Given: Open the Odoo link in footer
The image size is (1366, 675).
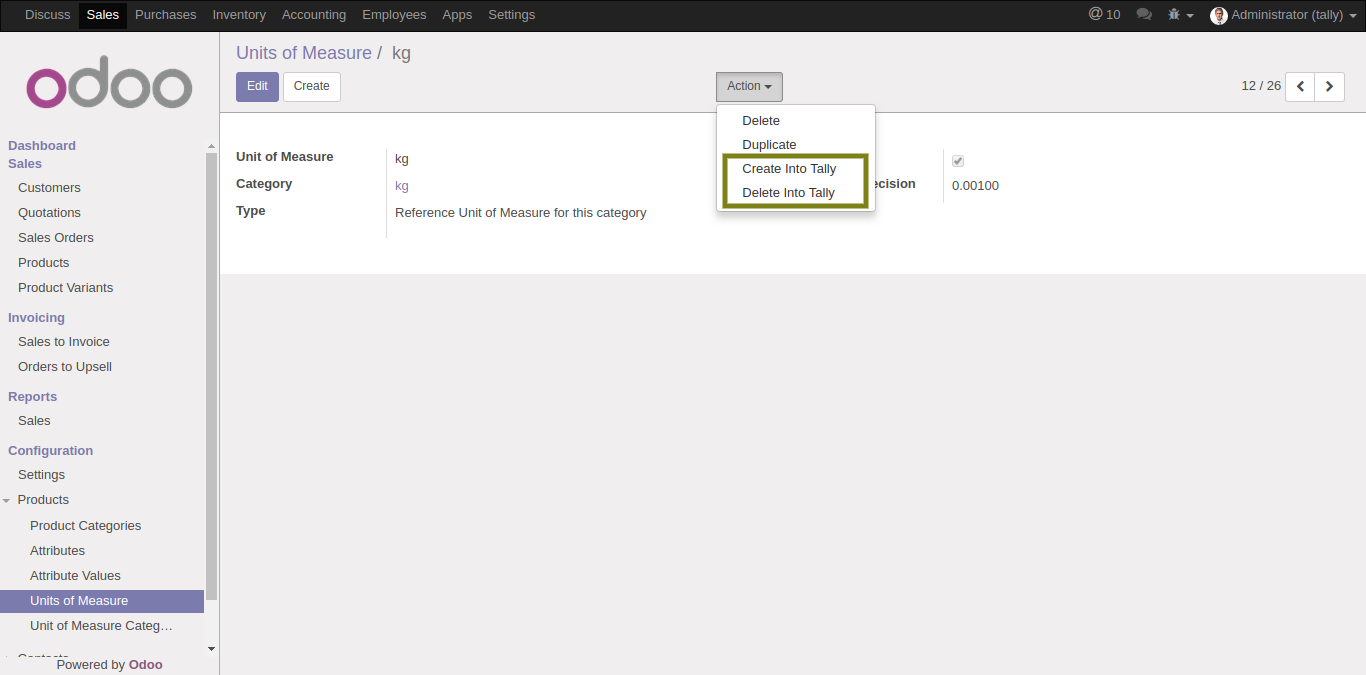Looking at the screenshot, I should tap(146, 665).
